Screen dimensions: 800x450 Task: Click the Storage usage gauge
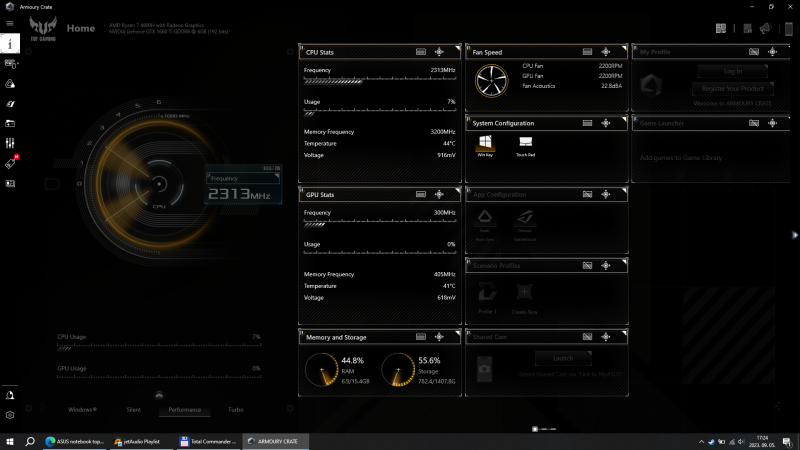(398, 369)
